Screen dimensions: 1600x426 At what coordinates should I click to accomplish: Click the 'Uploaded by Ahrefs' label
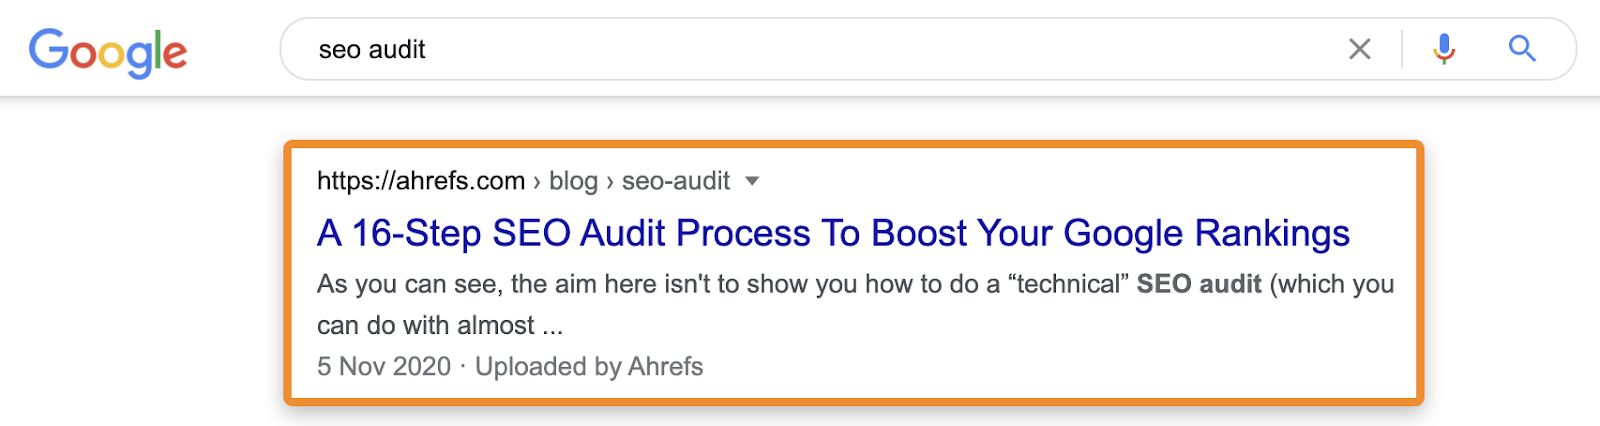[589, 367]
